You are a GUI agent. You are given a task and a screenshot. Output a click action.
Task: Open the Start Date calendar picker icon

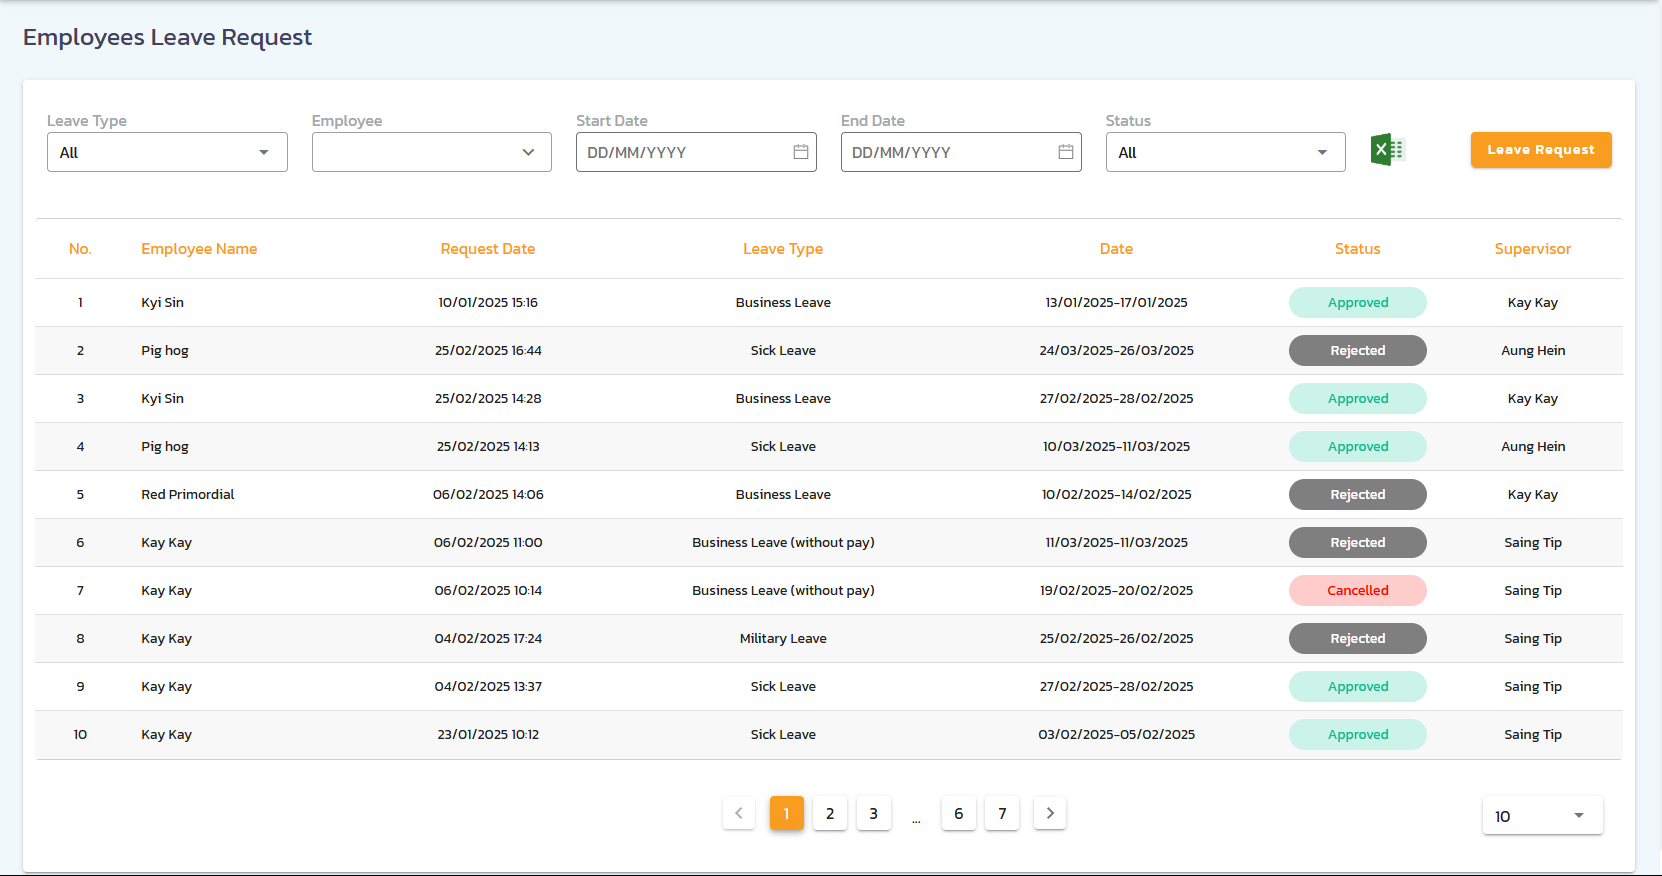pyautogui.click(x=800, y=152)
